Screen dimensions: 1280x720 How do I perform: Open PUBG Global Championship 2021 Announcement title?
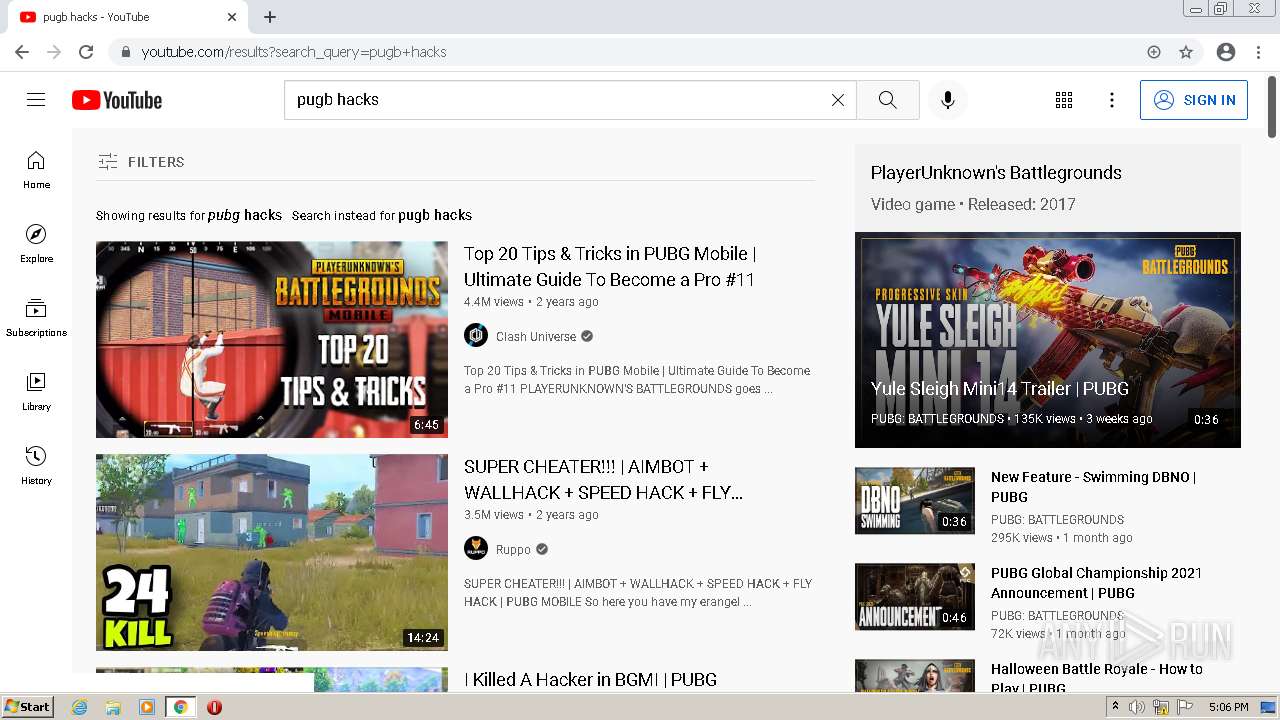click(x=1096, y=583)
